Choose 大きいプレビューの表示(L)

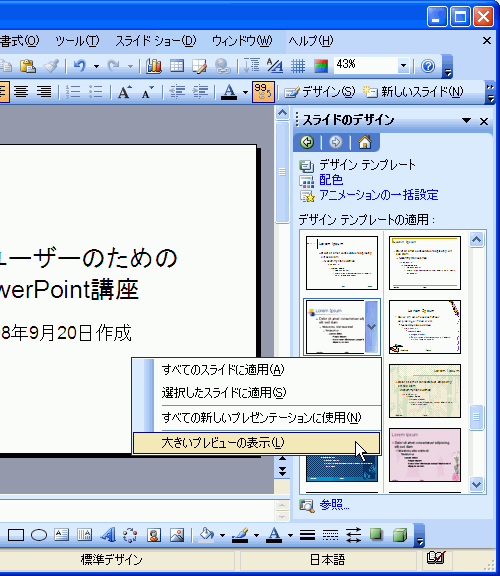click(x=256, y=443)
